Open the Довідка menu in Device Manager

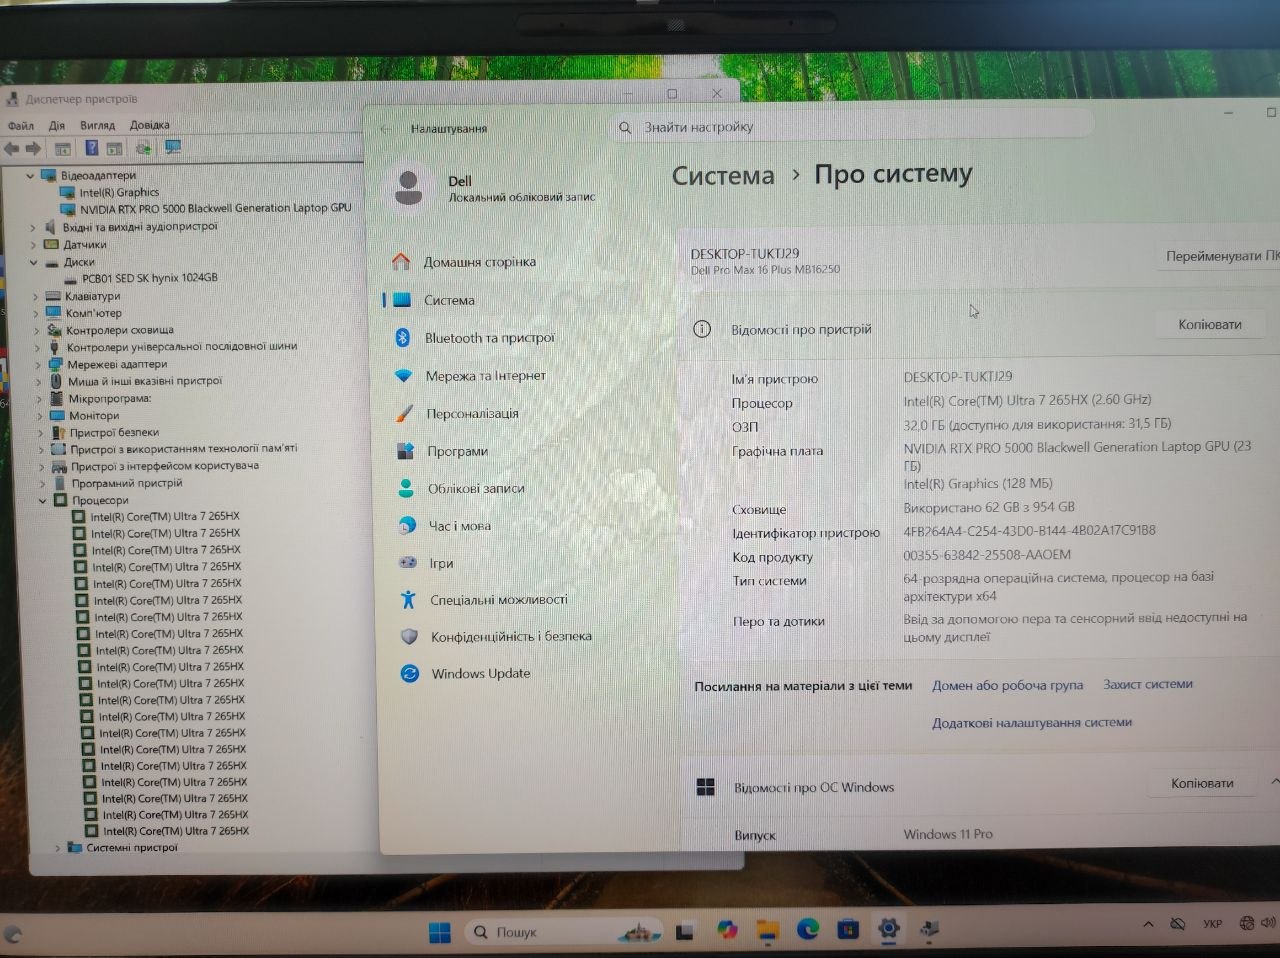150,125
